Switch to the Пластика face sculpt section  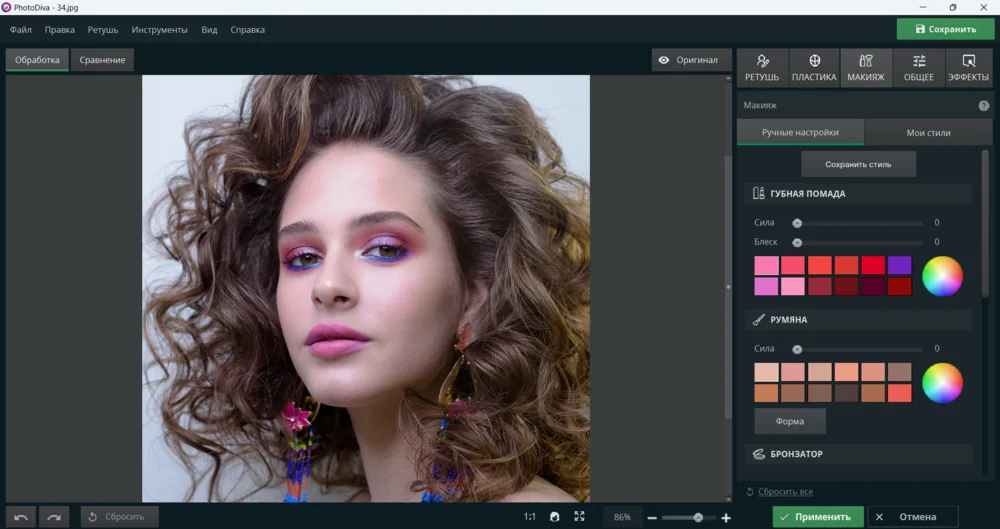pyautogui.click(x=814, y=68)
